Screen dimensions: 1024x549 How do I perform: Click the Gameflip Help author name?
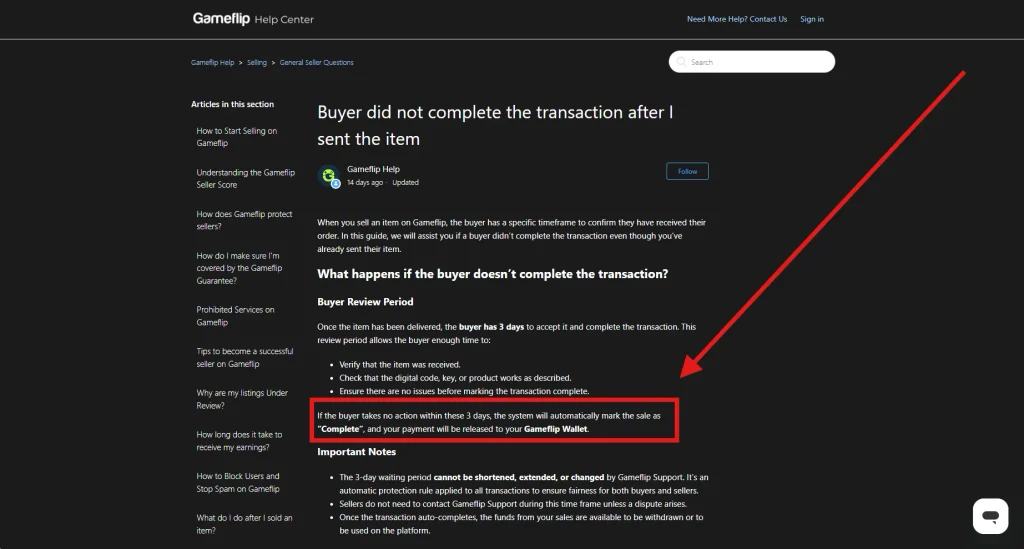[373, 169]
